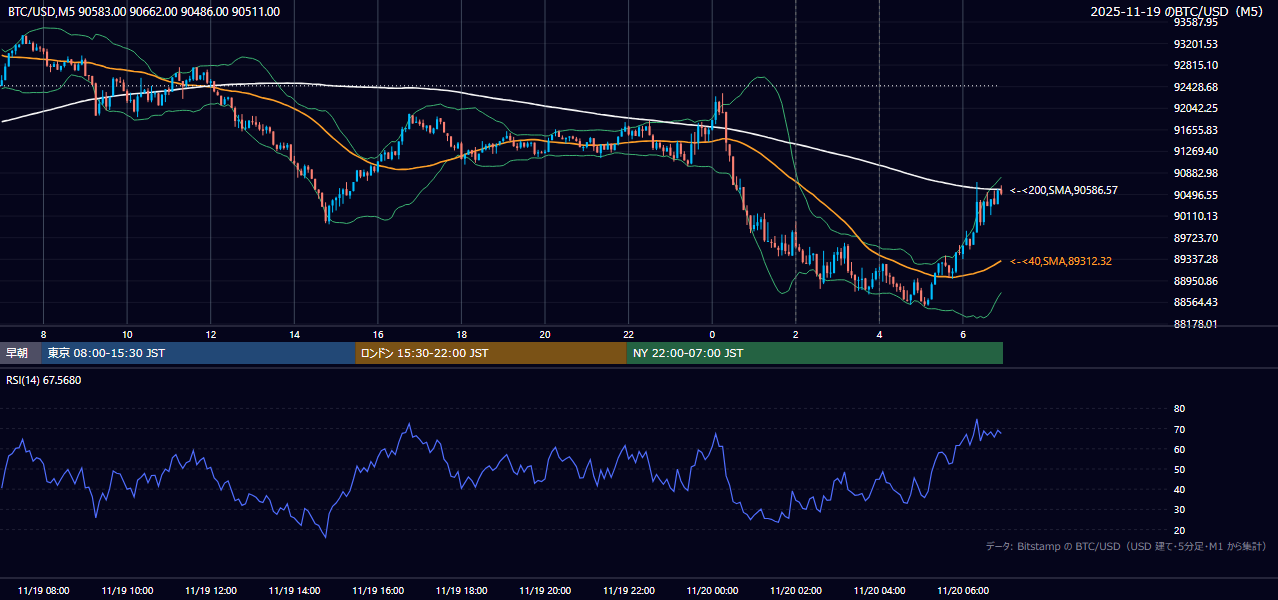Select the RSI scale value 60
This screenshot has height=600, width=1278.
[x=1179, y=449]
